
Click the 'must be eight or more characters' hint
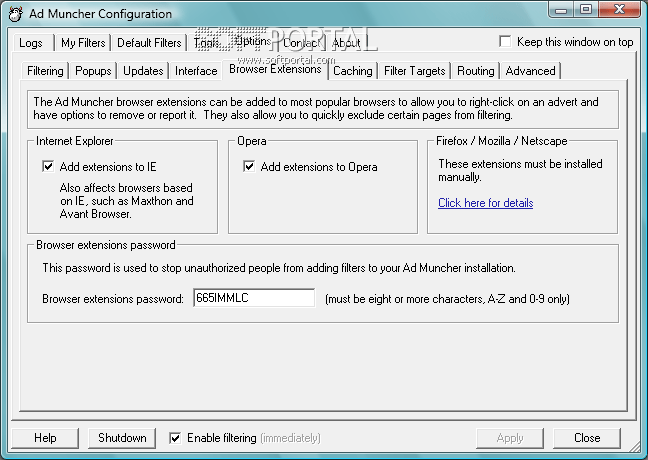click(x=448, y=299)
